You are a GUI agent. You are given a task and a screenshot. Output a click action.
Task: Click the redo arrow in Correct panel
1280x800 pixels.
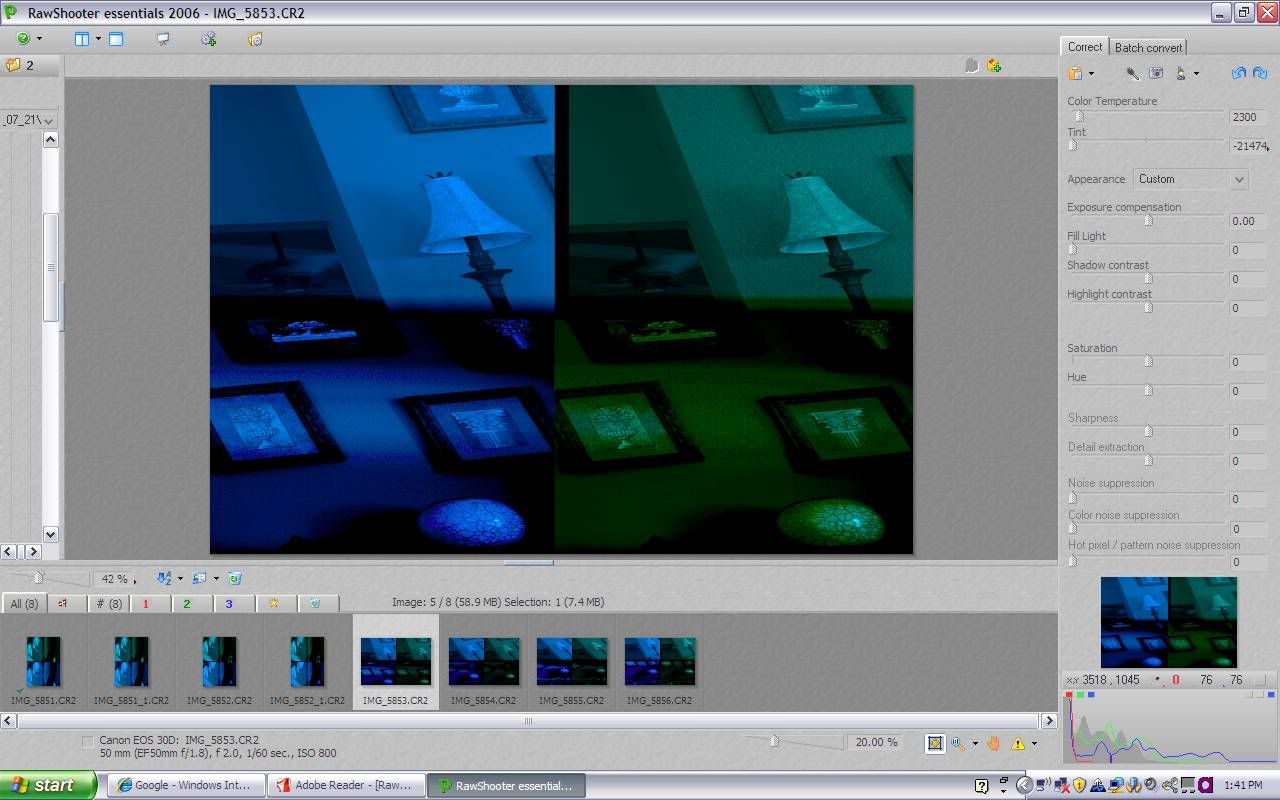1260,73
